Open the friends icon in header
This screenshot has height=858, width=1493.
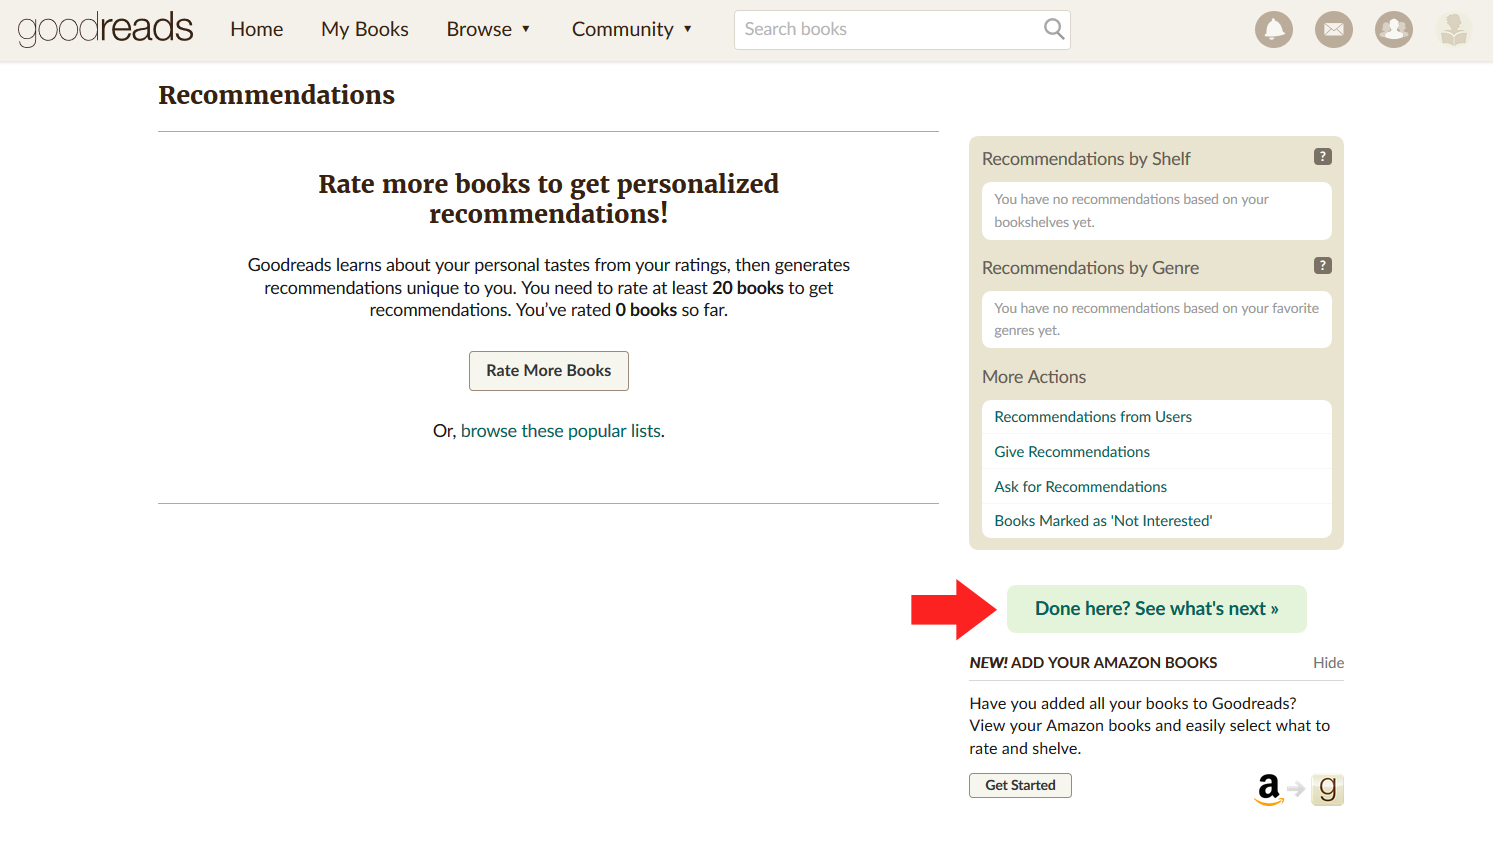[1393, 30]
